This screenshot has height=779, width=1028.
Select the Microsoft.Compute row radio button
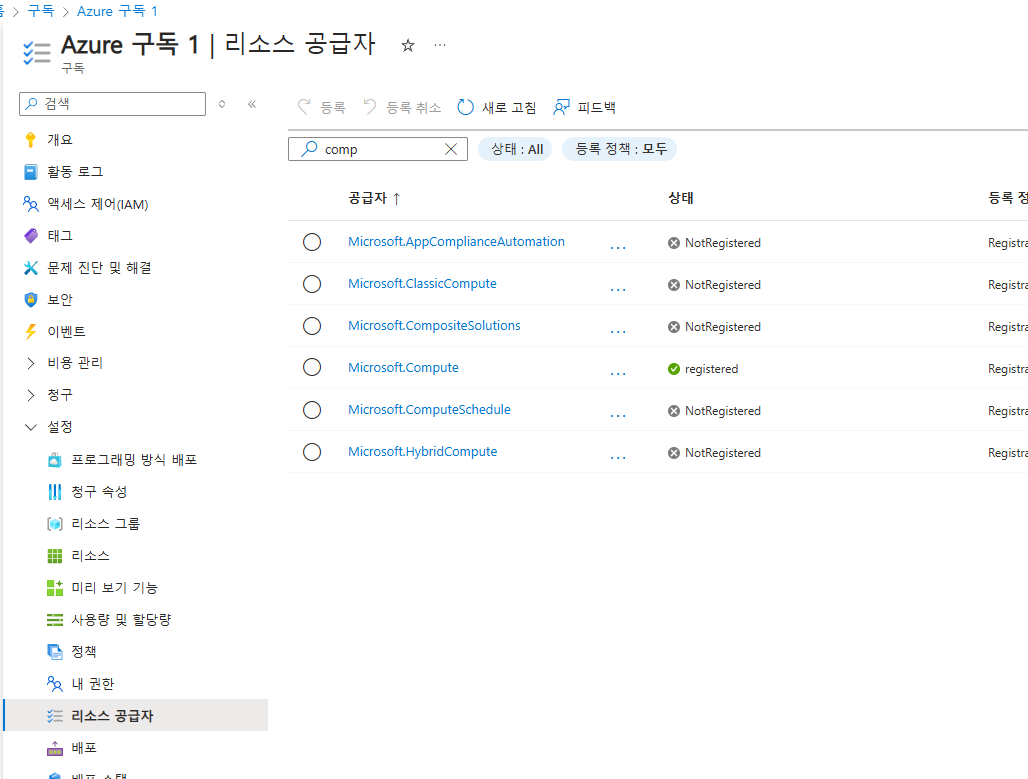pos(312,368)
